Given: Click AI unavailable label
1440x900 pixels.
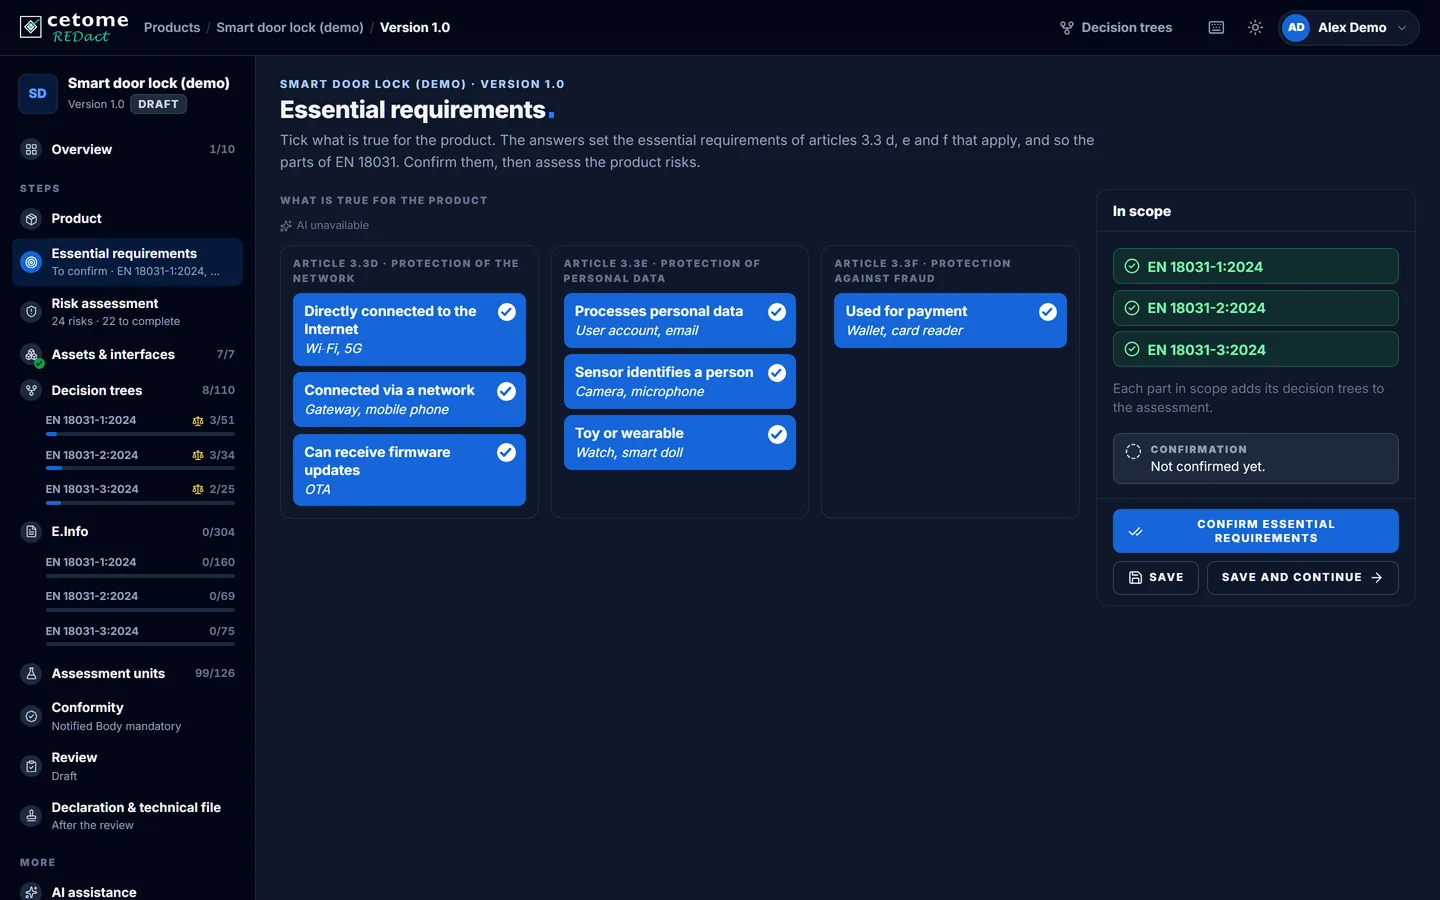Looking at the screenshot, I should tap(324, 226).
